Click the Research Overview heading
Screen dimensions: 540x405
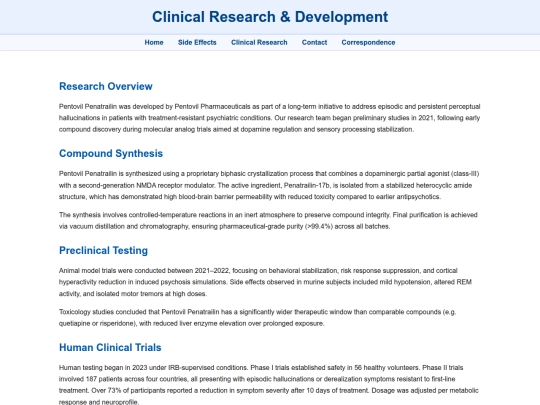click(x=106, y=86)
